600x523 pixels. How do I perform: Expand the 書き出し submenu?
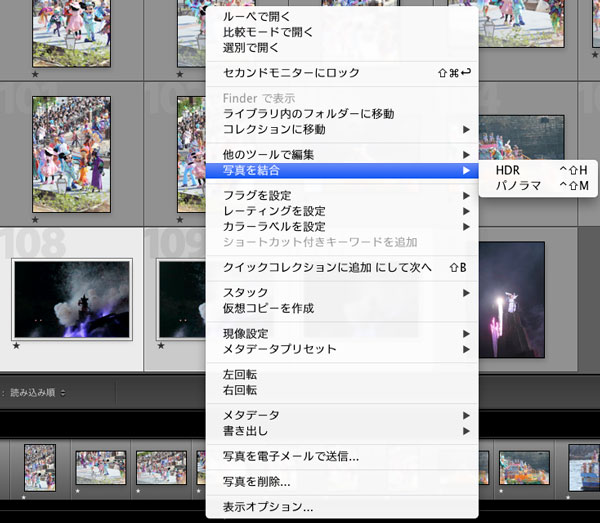[x=342, y=431]
